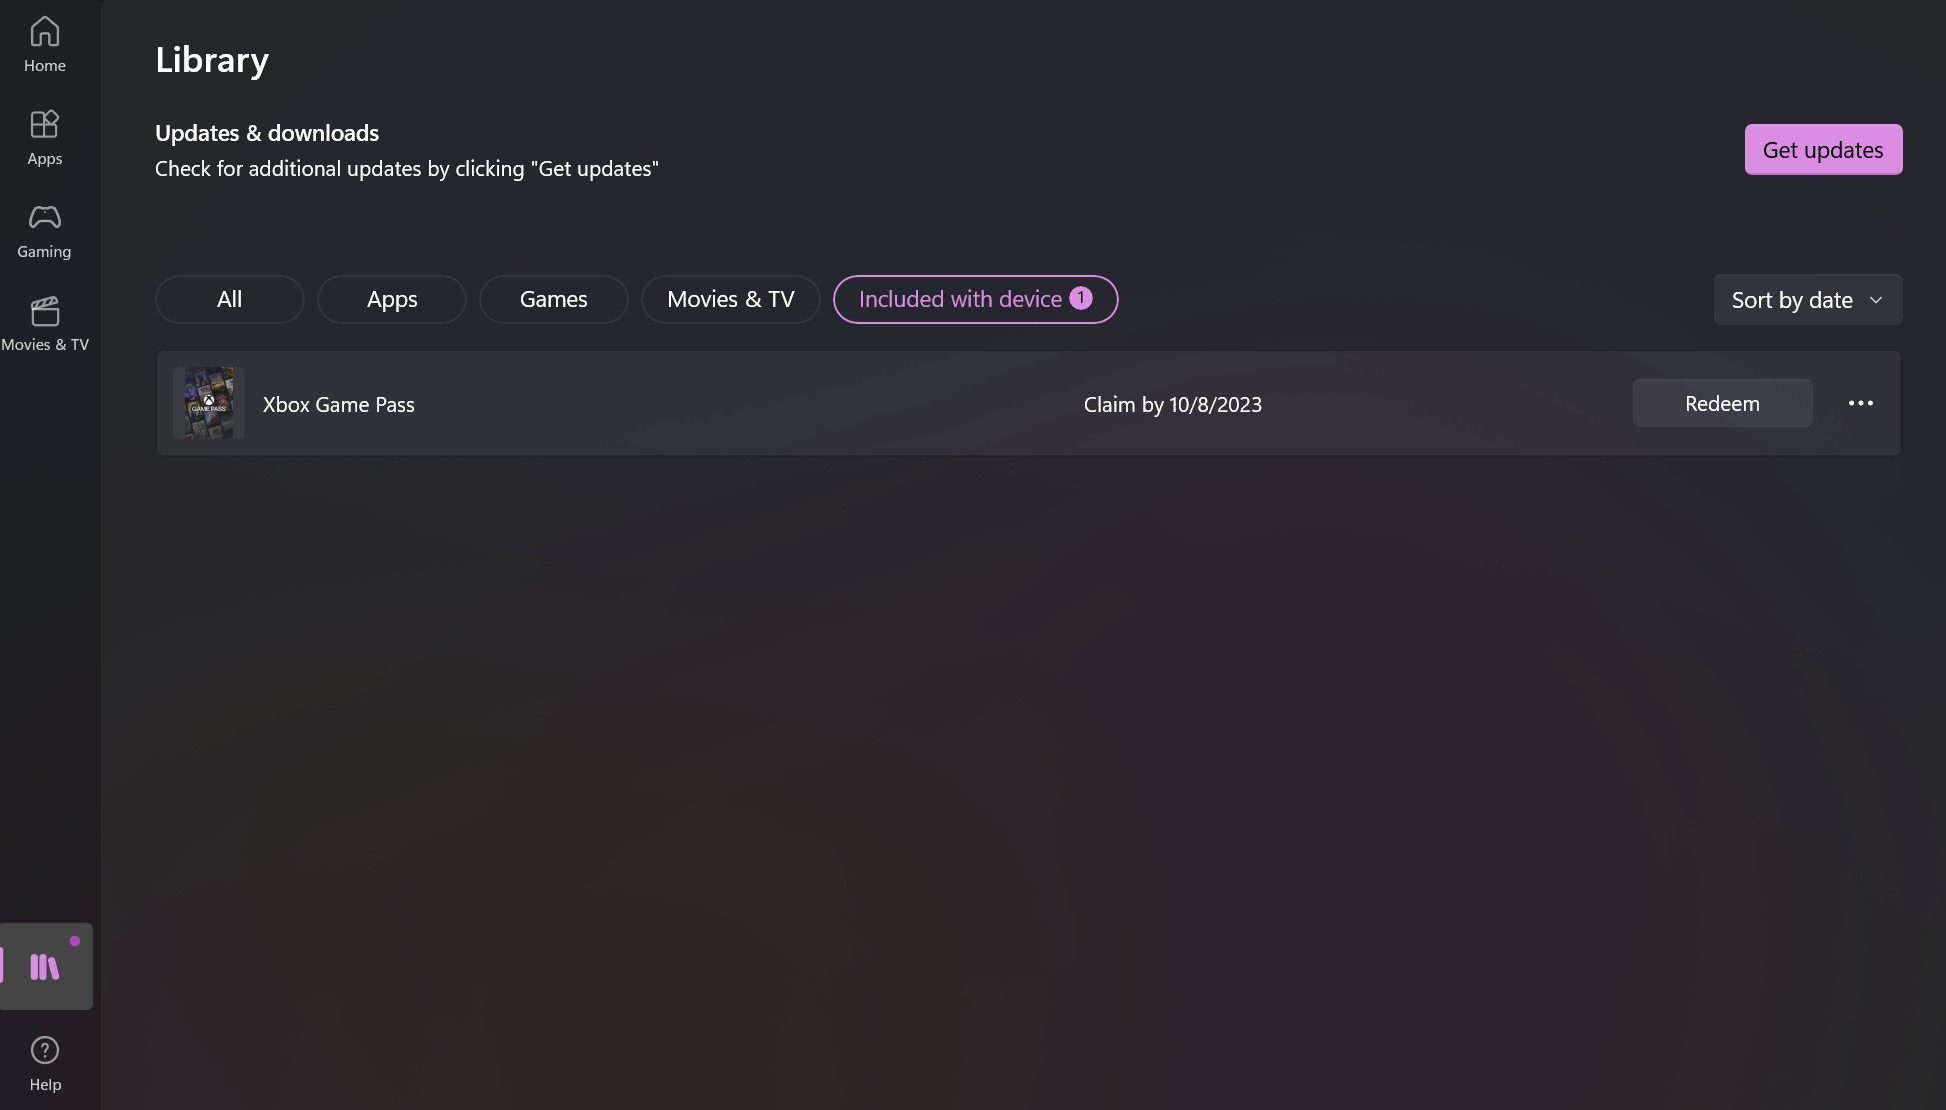This screenshot has height=1110, width=1946.
Task: Open Movies & TV in sidebar
Action: (x=45, y=324)
